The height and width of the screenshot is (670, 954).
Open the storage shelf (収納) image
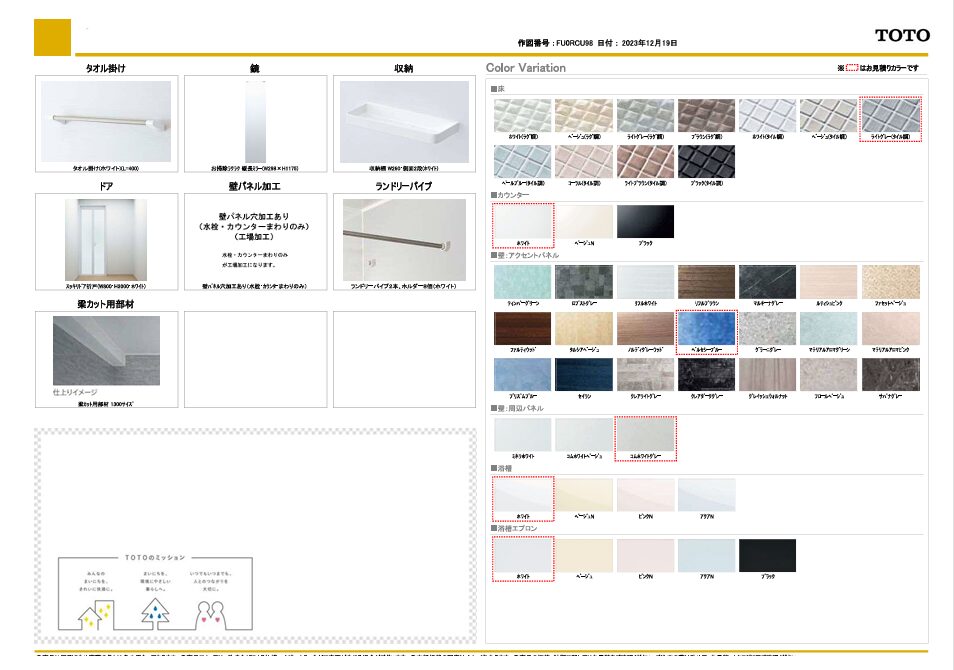click(404, 122)
